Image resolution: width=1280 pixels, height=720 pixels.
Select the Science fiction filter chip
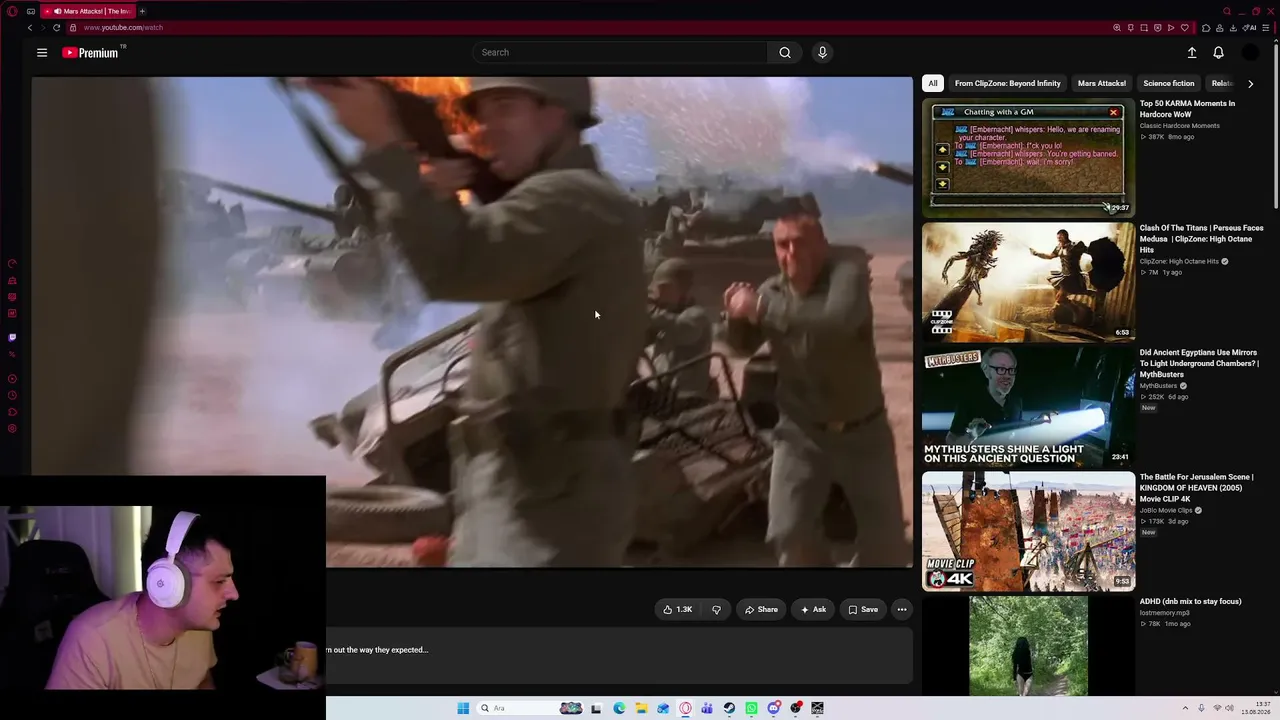point(1169,84)
